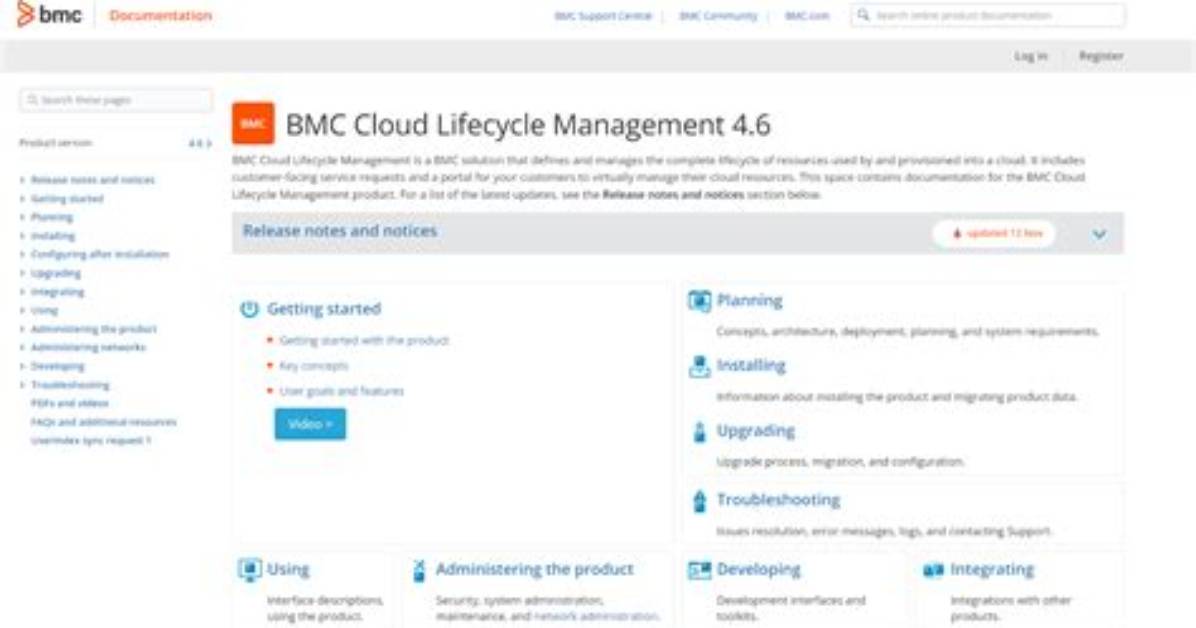Expand the arrow beside Planning in sidebar

[22, 217]
